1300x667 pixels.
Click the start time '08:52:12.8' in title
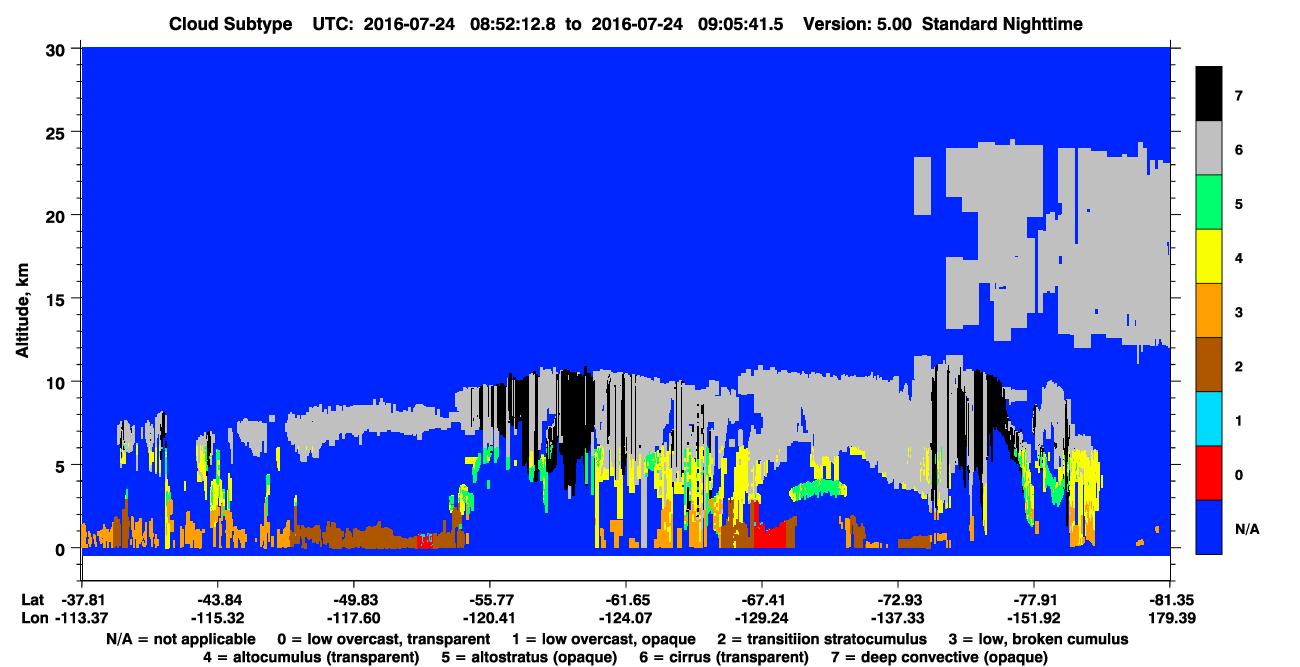(x=515, y=23)
